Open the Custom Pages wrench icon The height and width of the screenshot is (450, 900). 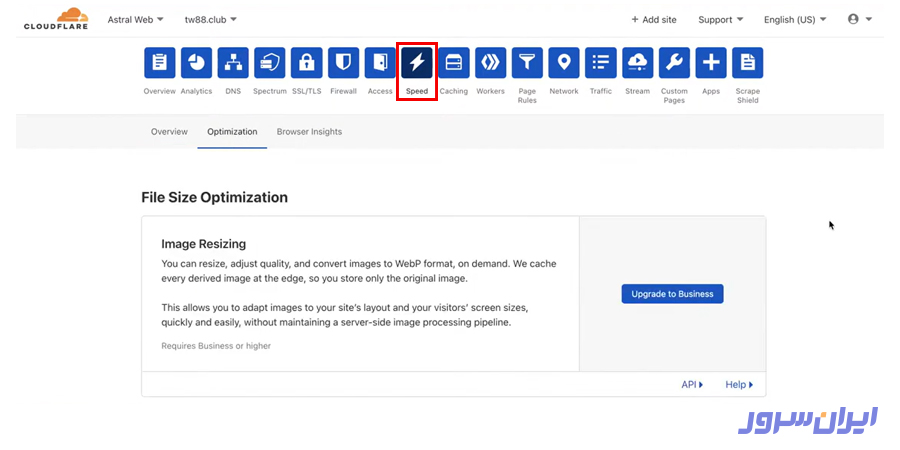pos(674,63)
